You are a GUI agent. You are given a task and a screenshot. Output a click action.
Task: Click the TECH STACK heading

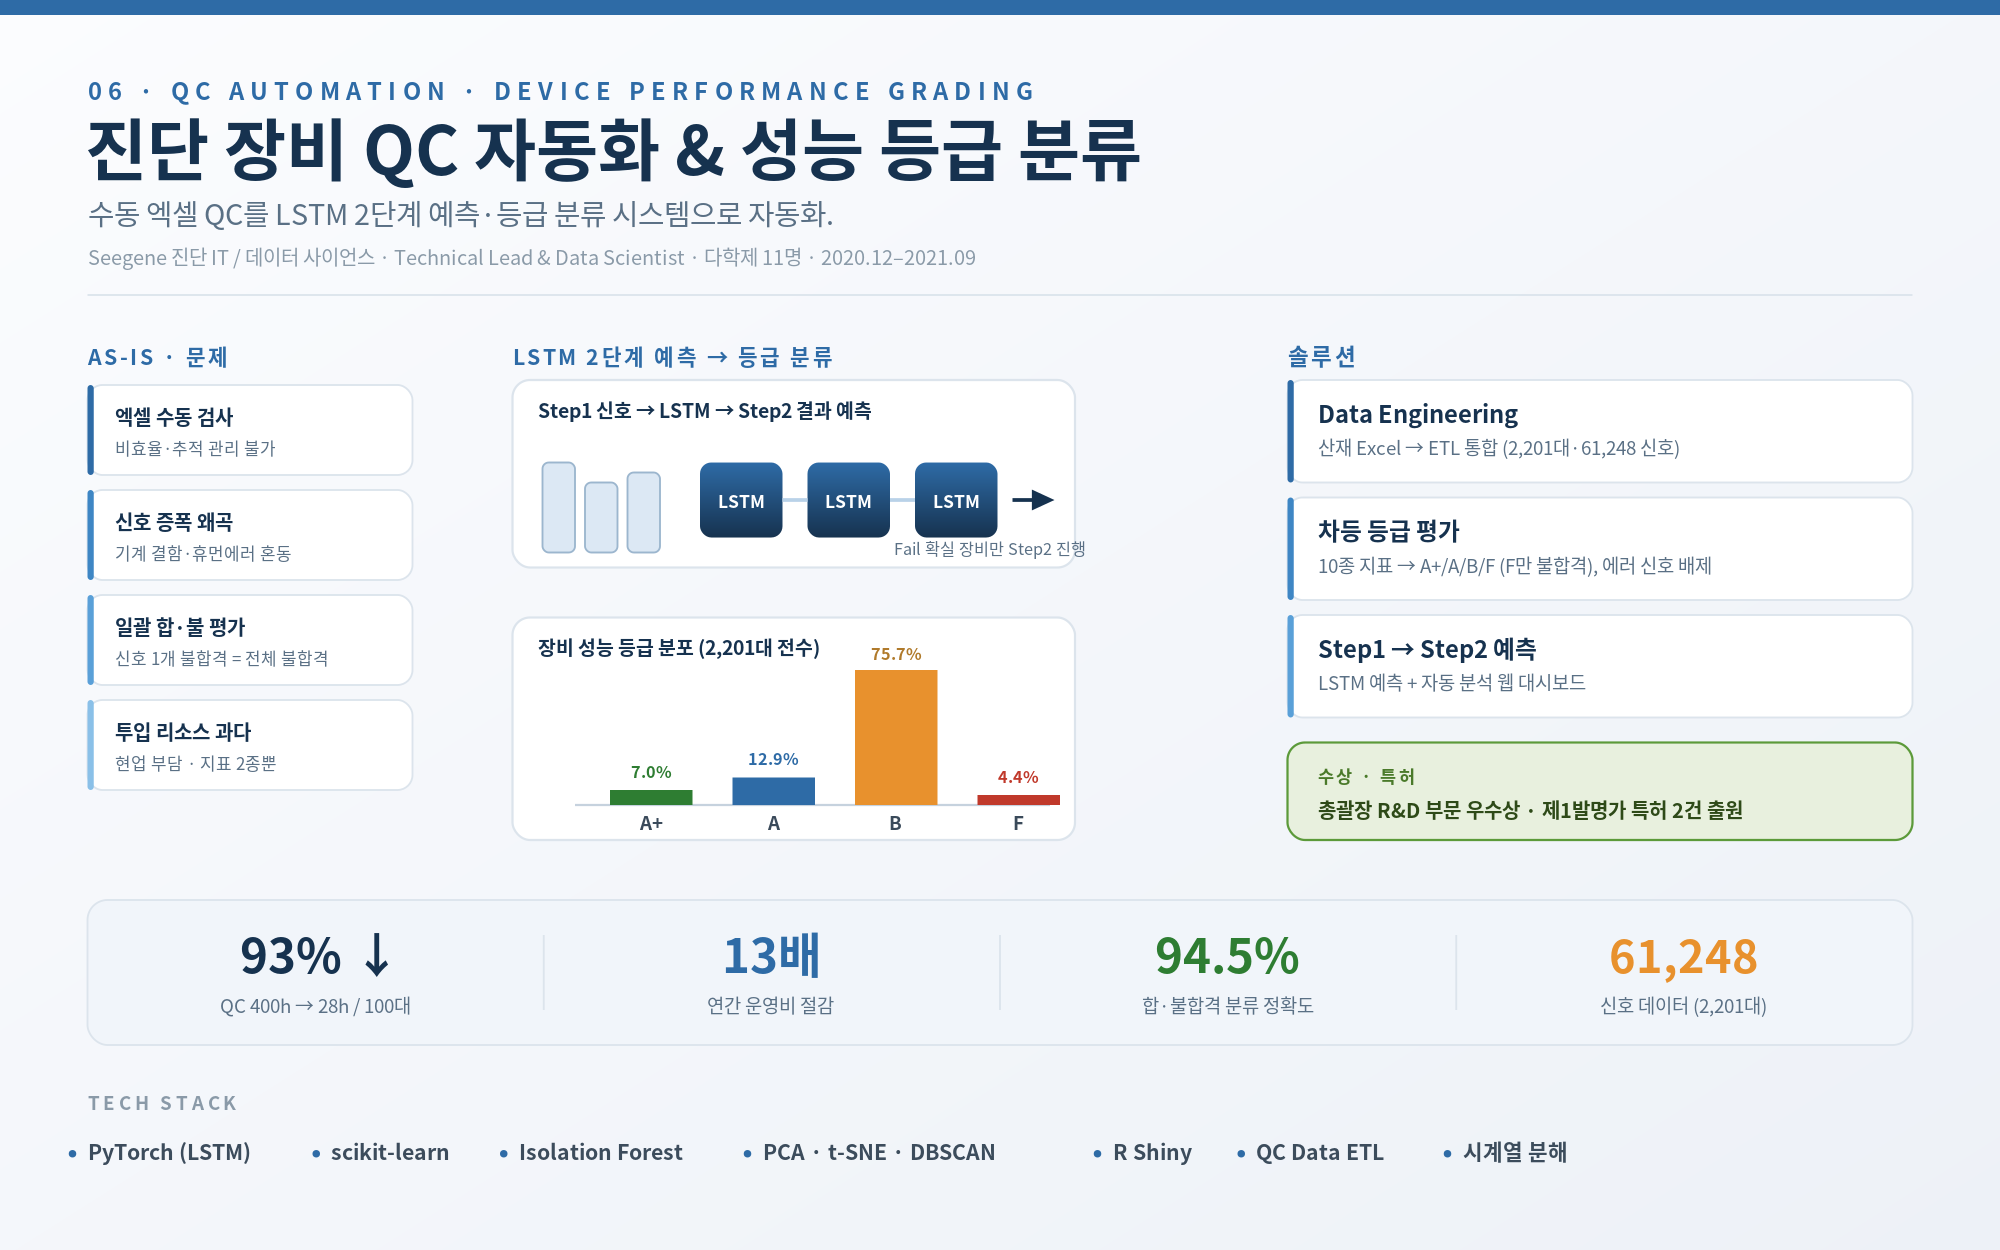coord(163,1103)
